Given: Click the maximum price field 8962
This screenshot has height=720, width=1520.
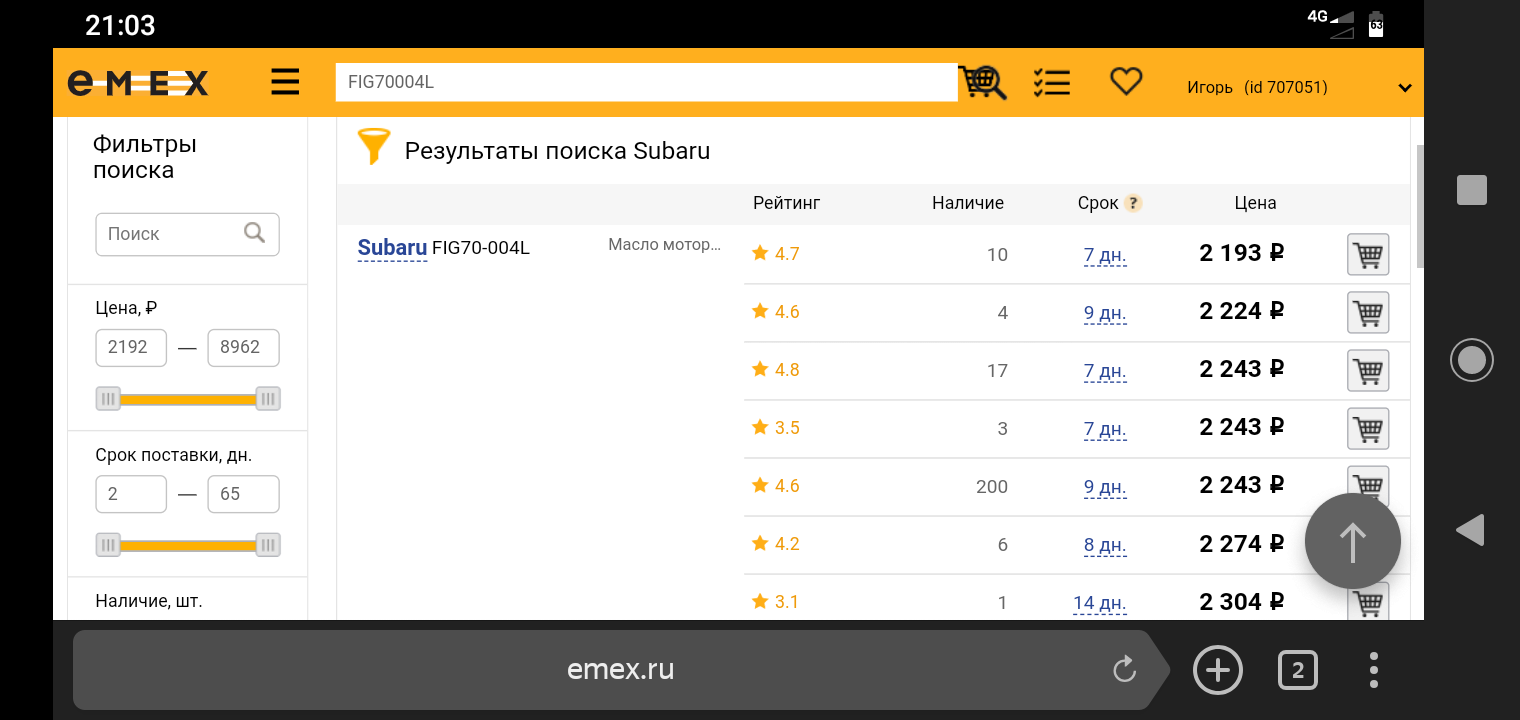Looking at the screenshot, I should tap(243, 347).
